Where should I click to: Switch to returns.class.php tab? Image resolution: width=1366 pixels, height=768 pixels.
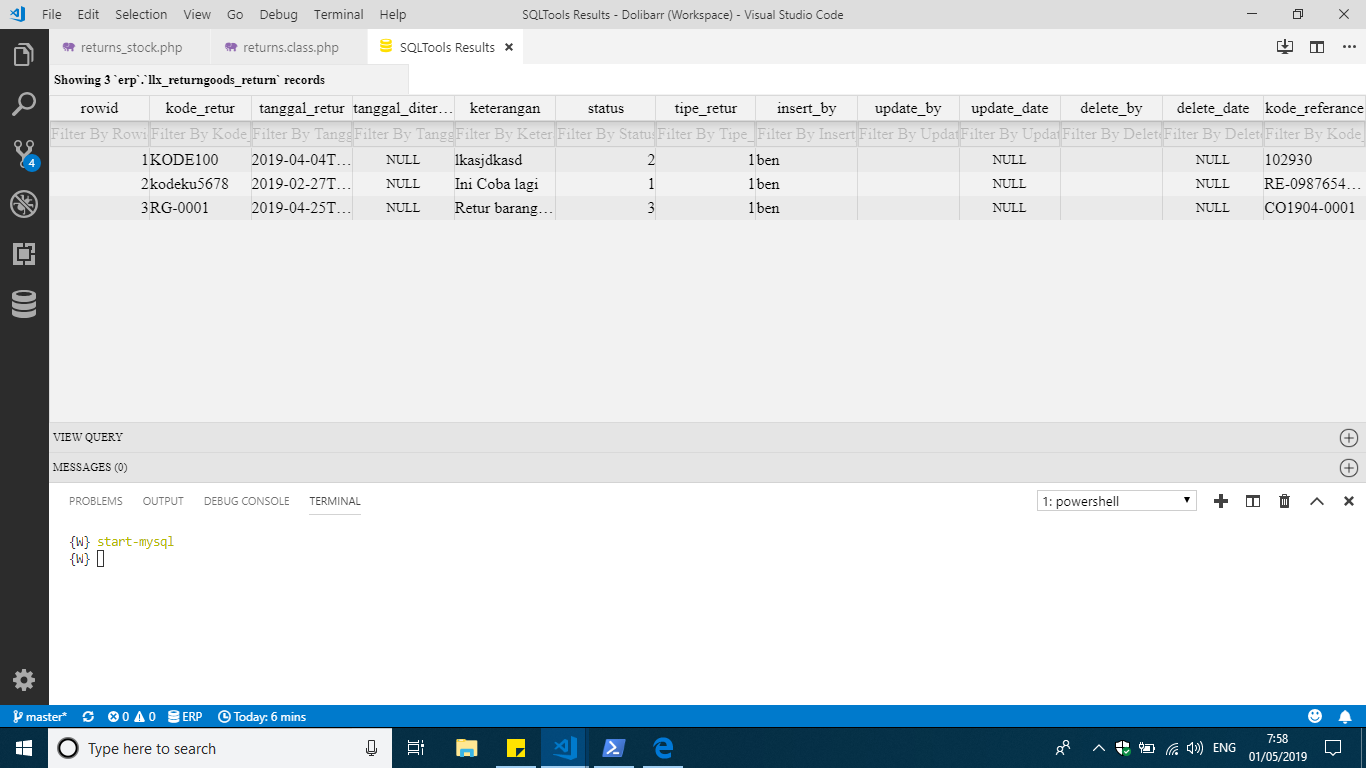pyautogui.click(x=289, y=47)
